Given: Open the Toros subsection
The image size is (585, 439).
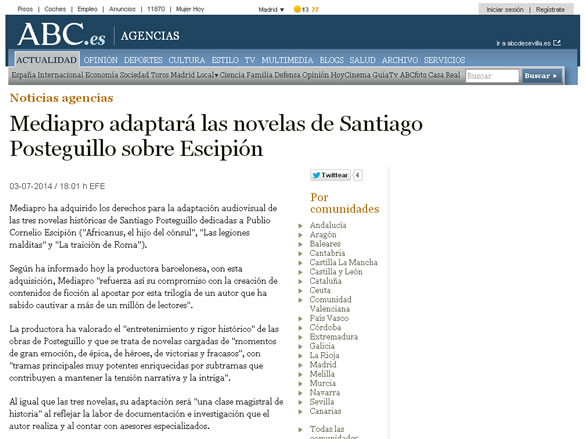Looking at the screenshot, I should (x=160, y=75).
